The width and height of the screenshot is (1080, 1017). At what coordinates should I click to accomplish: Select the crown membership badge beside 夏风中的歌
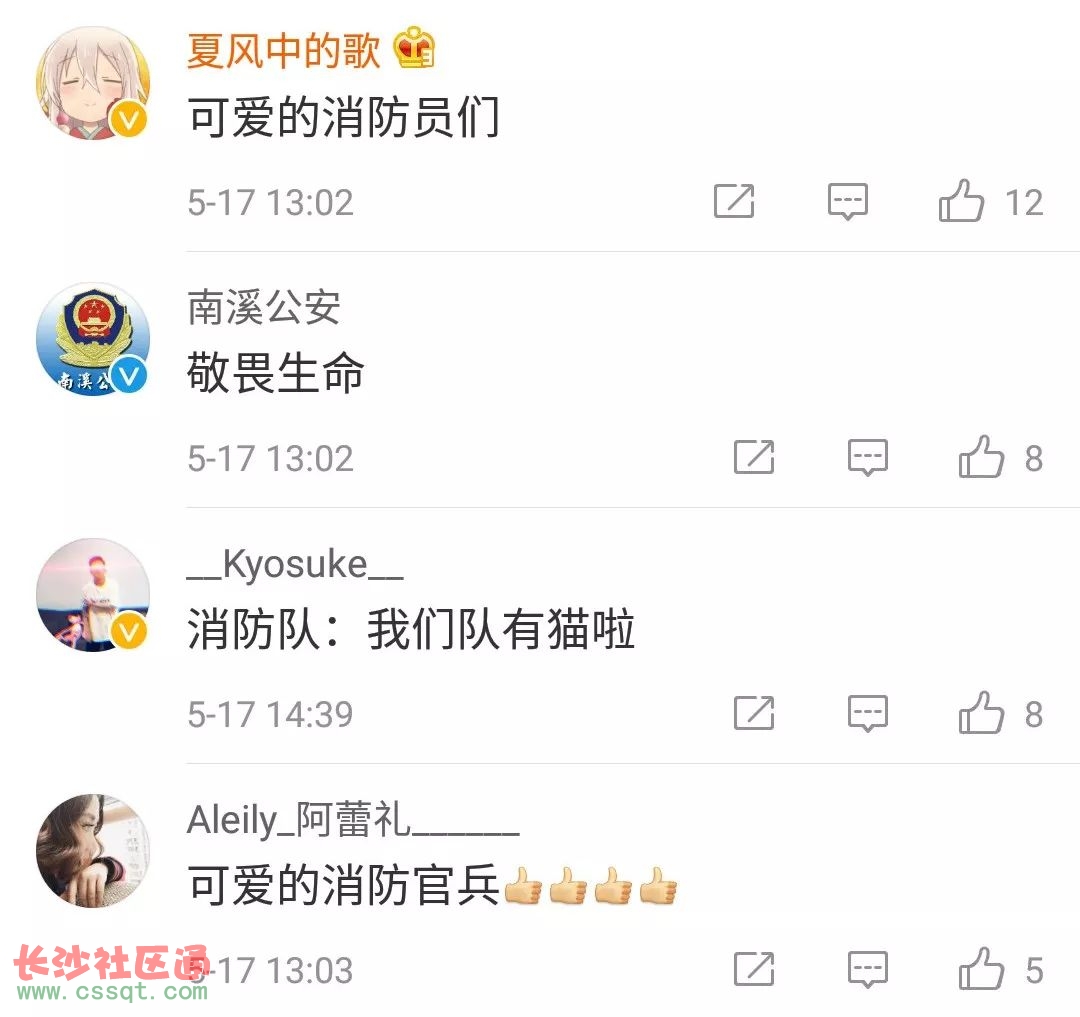point(413,47)
